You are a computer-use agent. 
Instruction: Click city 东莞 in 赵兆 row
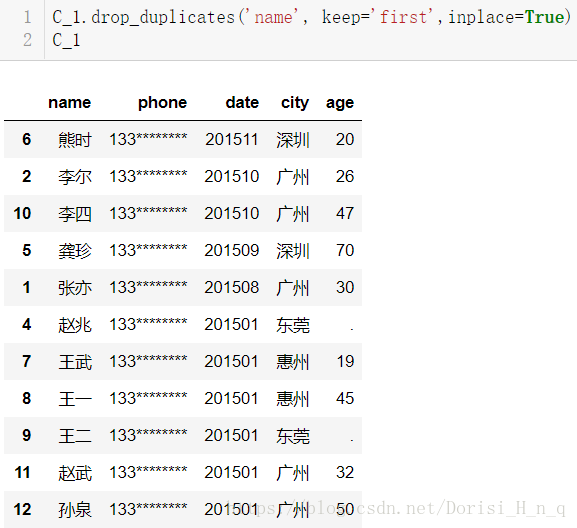pyautogui.click(x=293, y=325)
